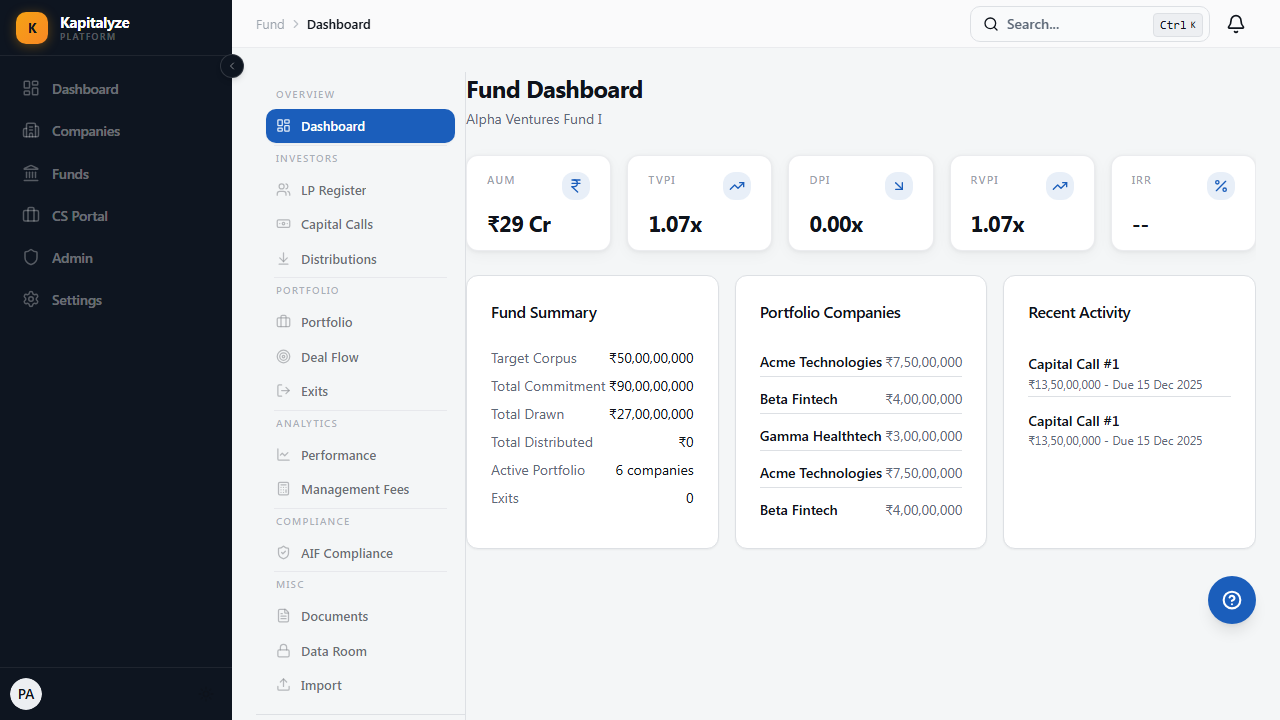Click the Portfolio Companies heading

[830, 313]
